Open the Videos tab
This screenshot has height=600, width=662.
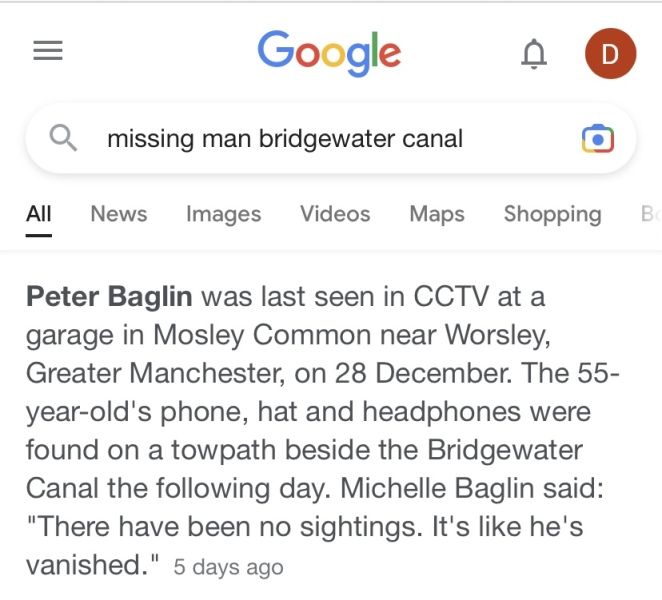click(335, 214)
